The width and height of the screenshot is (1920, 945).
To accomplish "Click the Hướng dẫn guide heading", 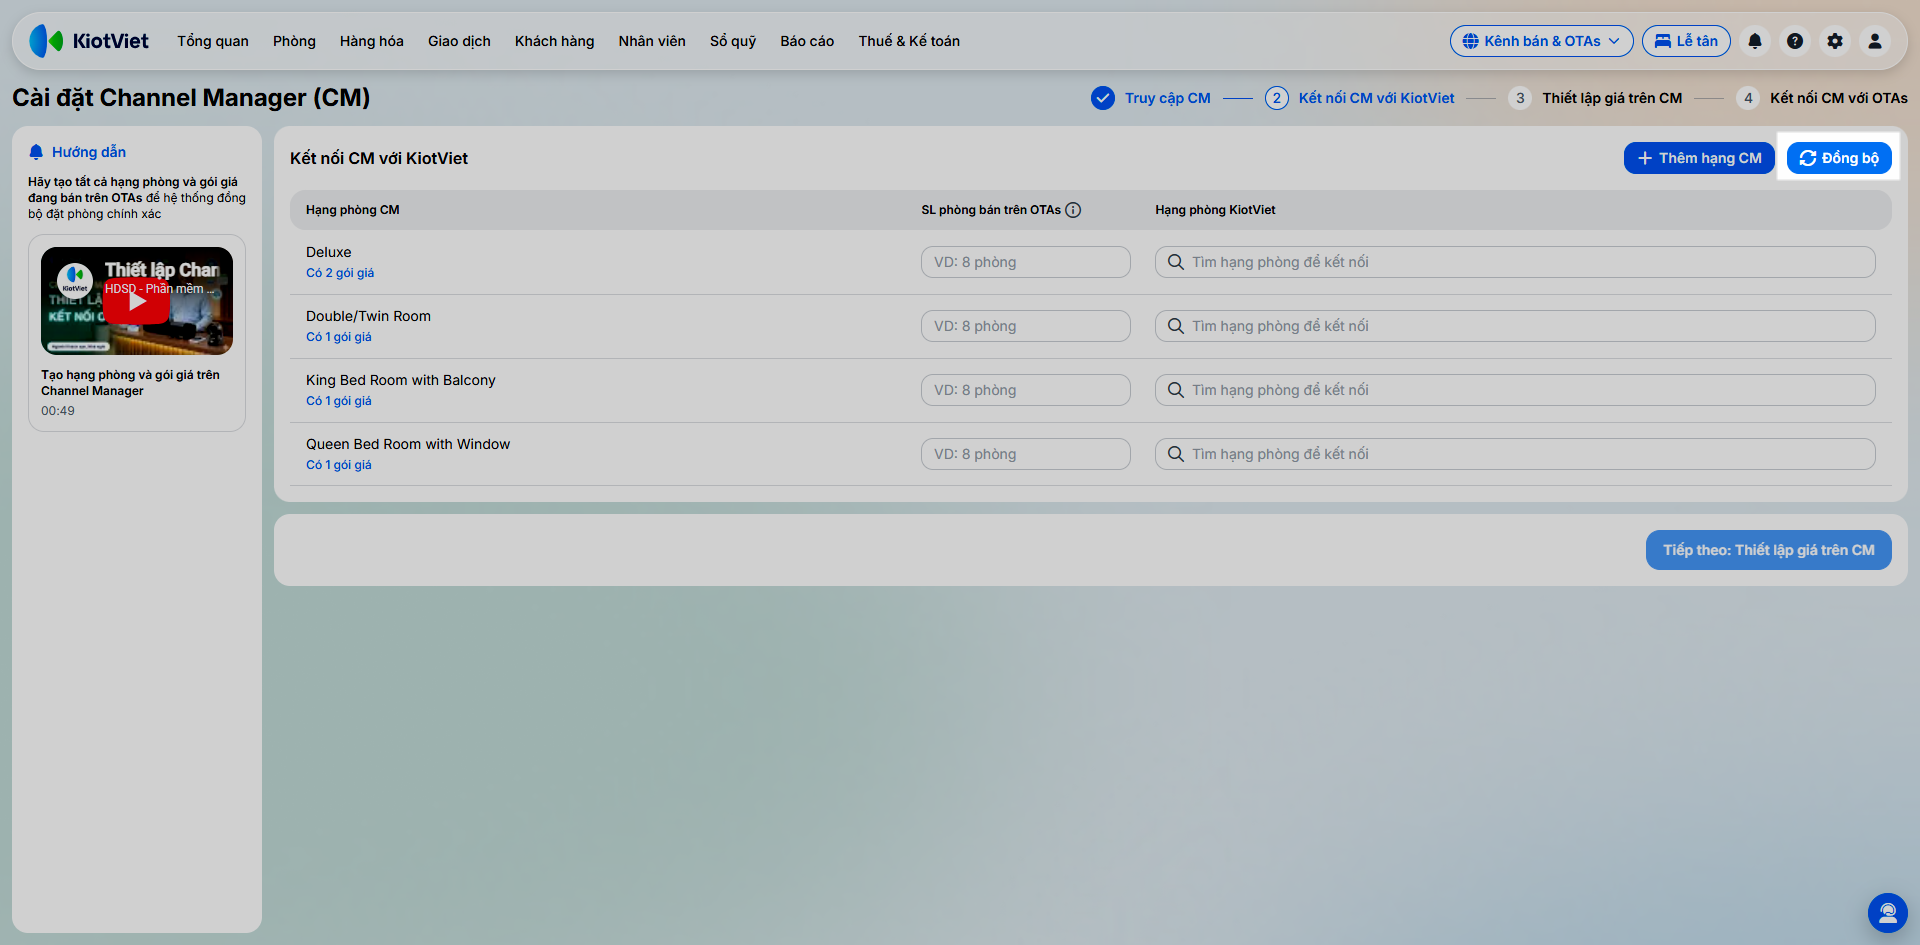I will click(x=89, y=152).
